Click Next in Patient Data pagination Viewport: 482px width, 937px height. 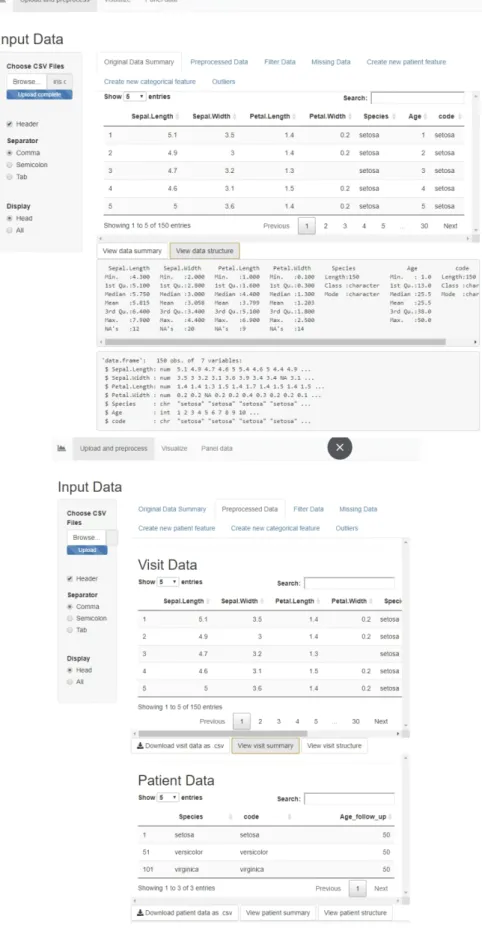click(381, 889)
